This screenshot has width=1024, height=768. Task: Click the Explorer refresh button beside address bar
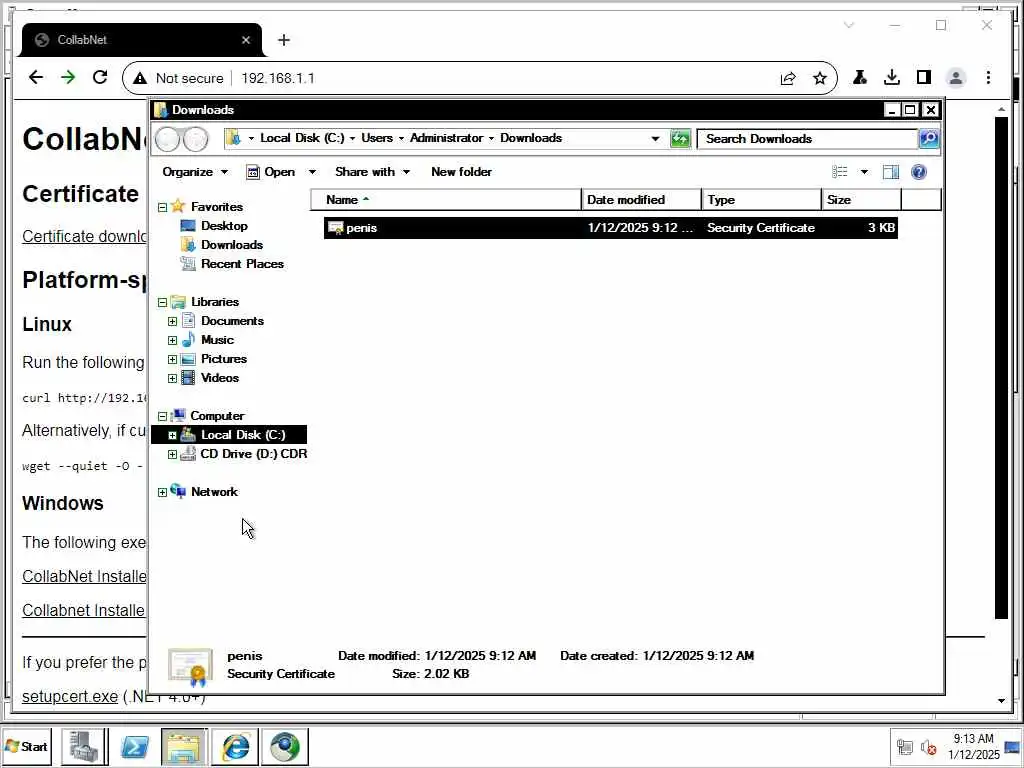680,138
